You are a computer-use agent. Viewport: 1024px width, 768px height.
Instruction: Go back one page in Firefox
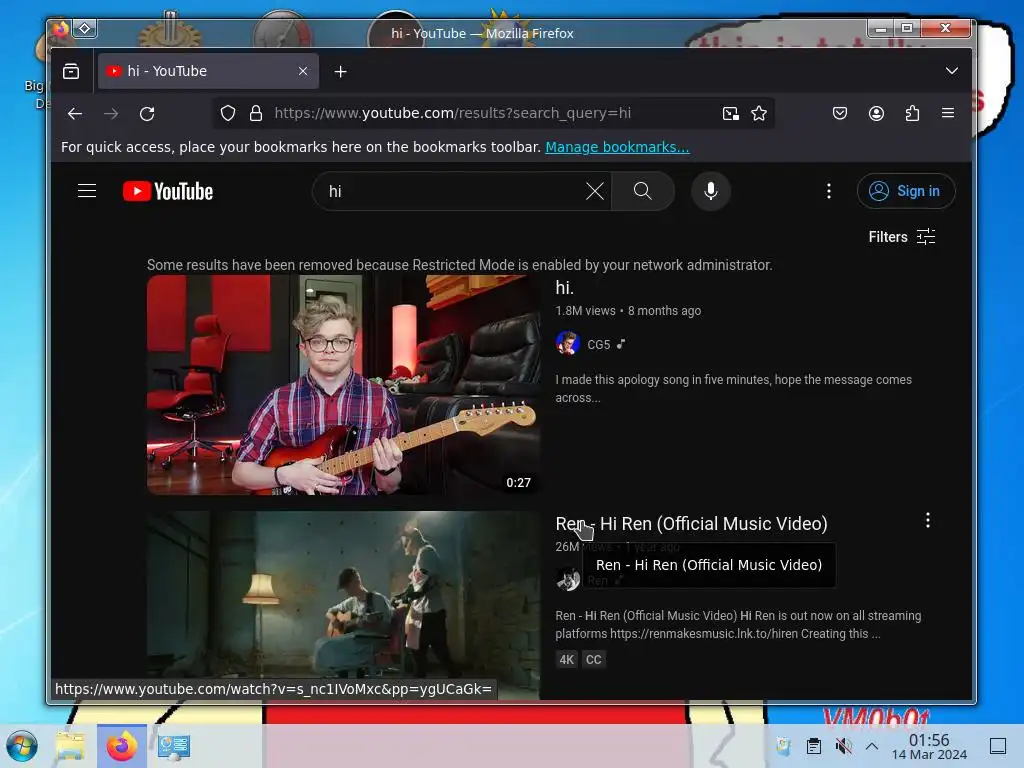[x=74, y=114]
